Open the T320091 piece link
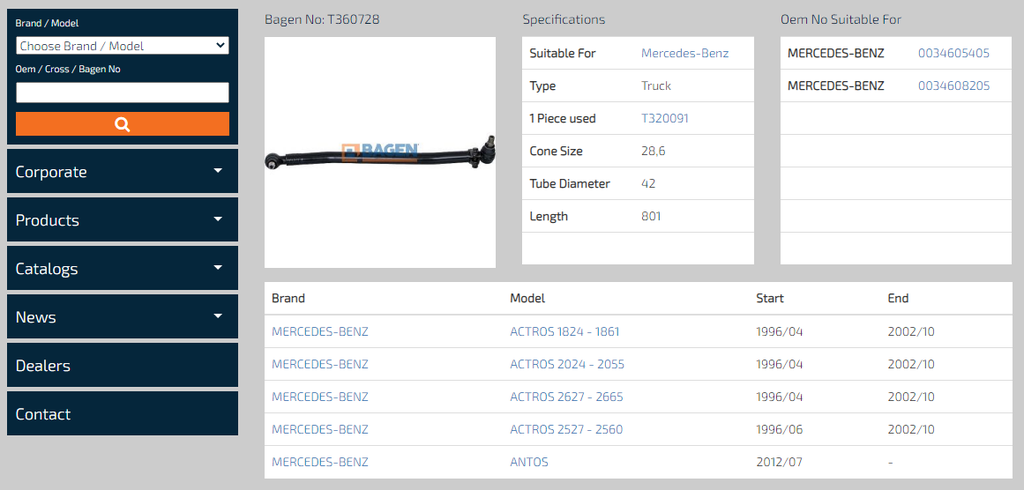This screenshot has width=1024, height=490. [x=665, y=118]
